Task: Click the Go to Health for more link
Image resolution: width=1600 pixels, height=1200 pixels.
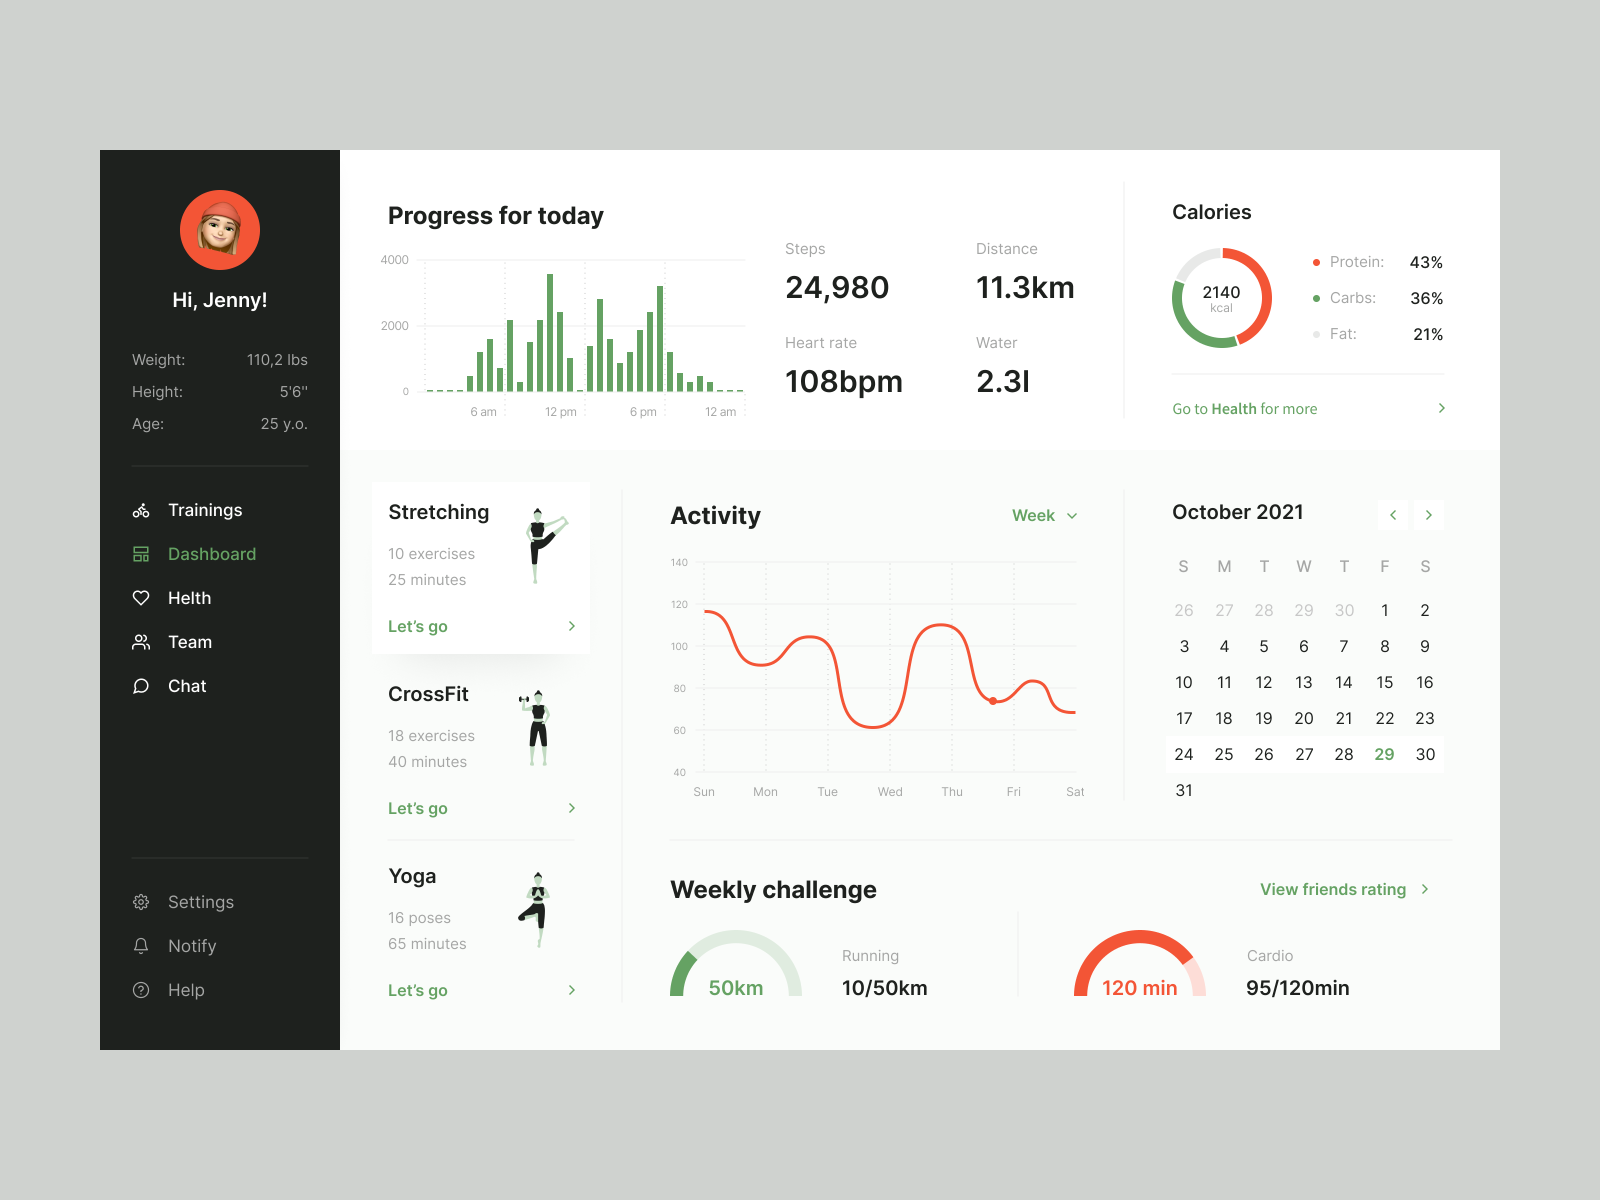Action: pos(1244,408)
